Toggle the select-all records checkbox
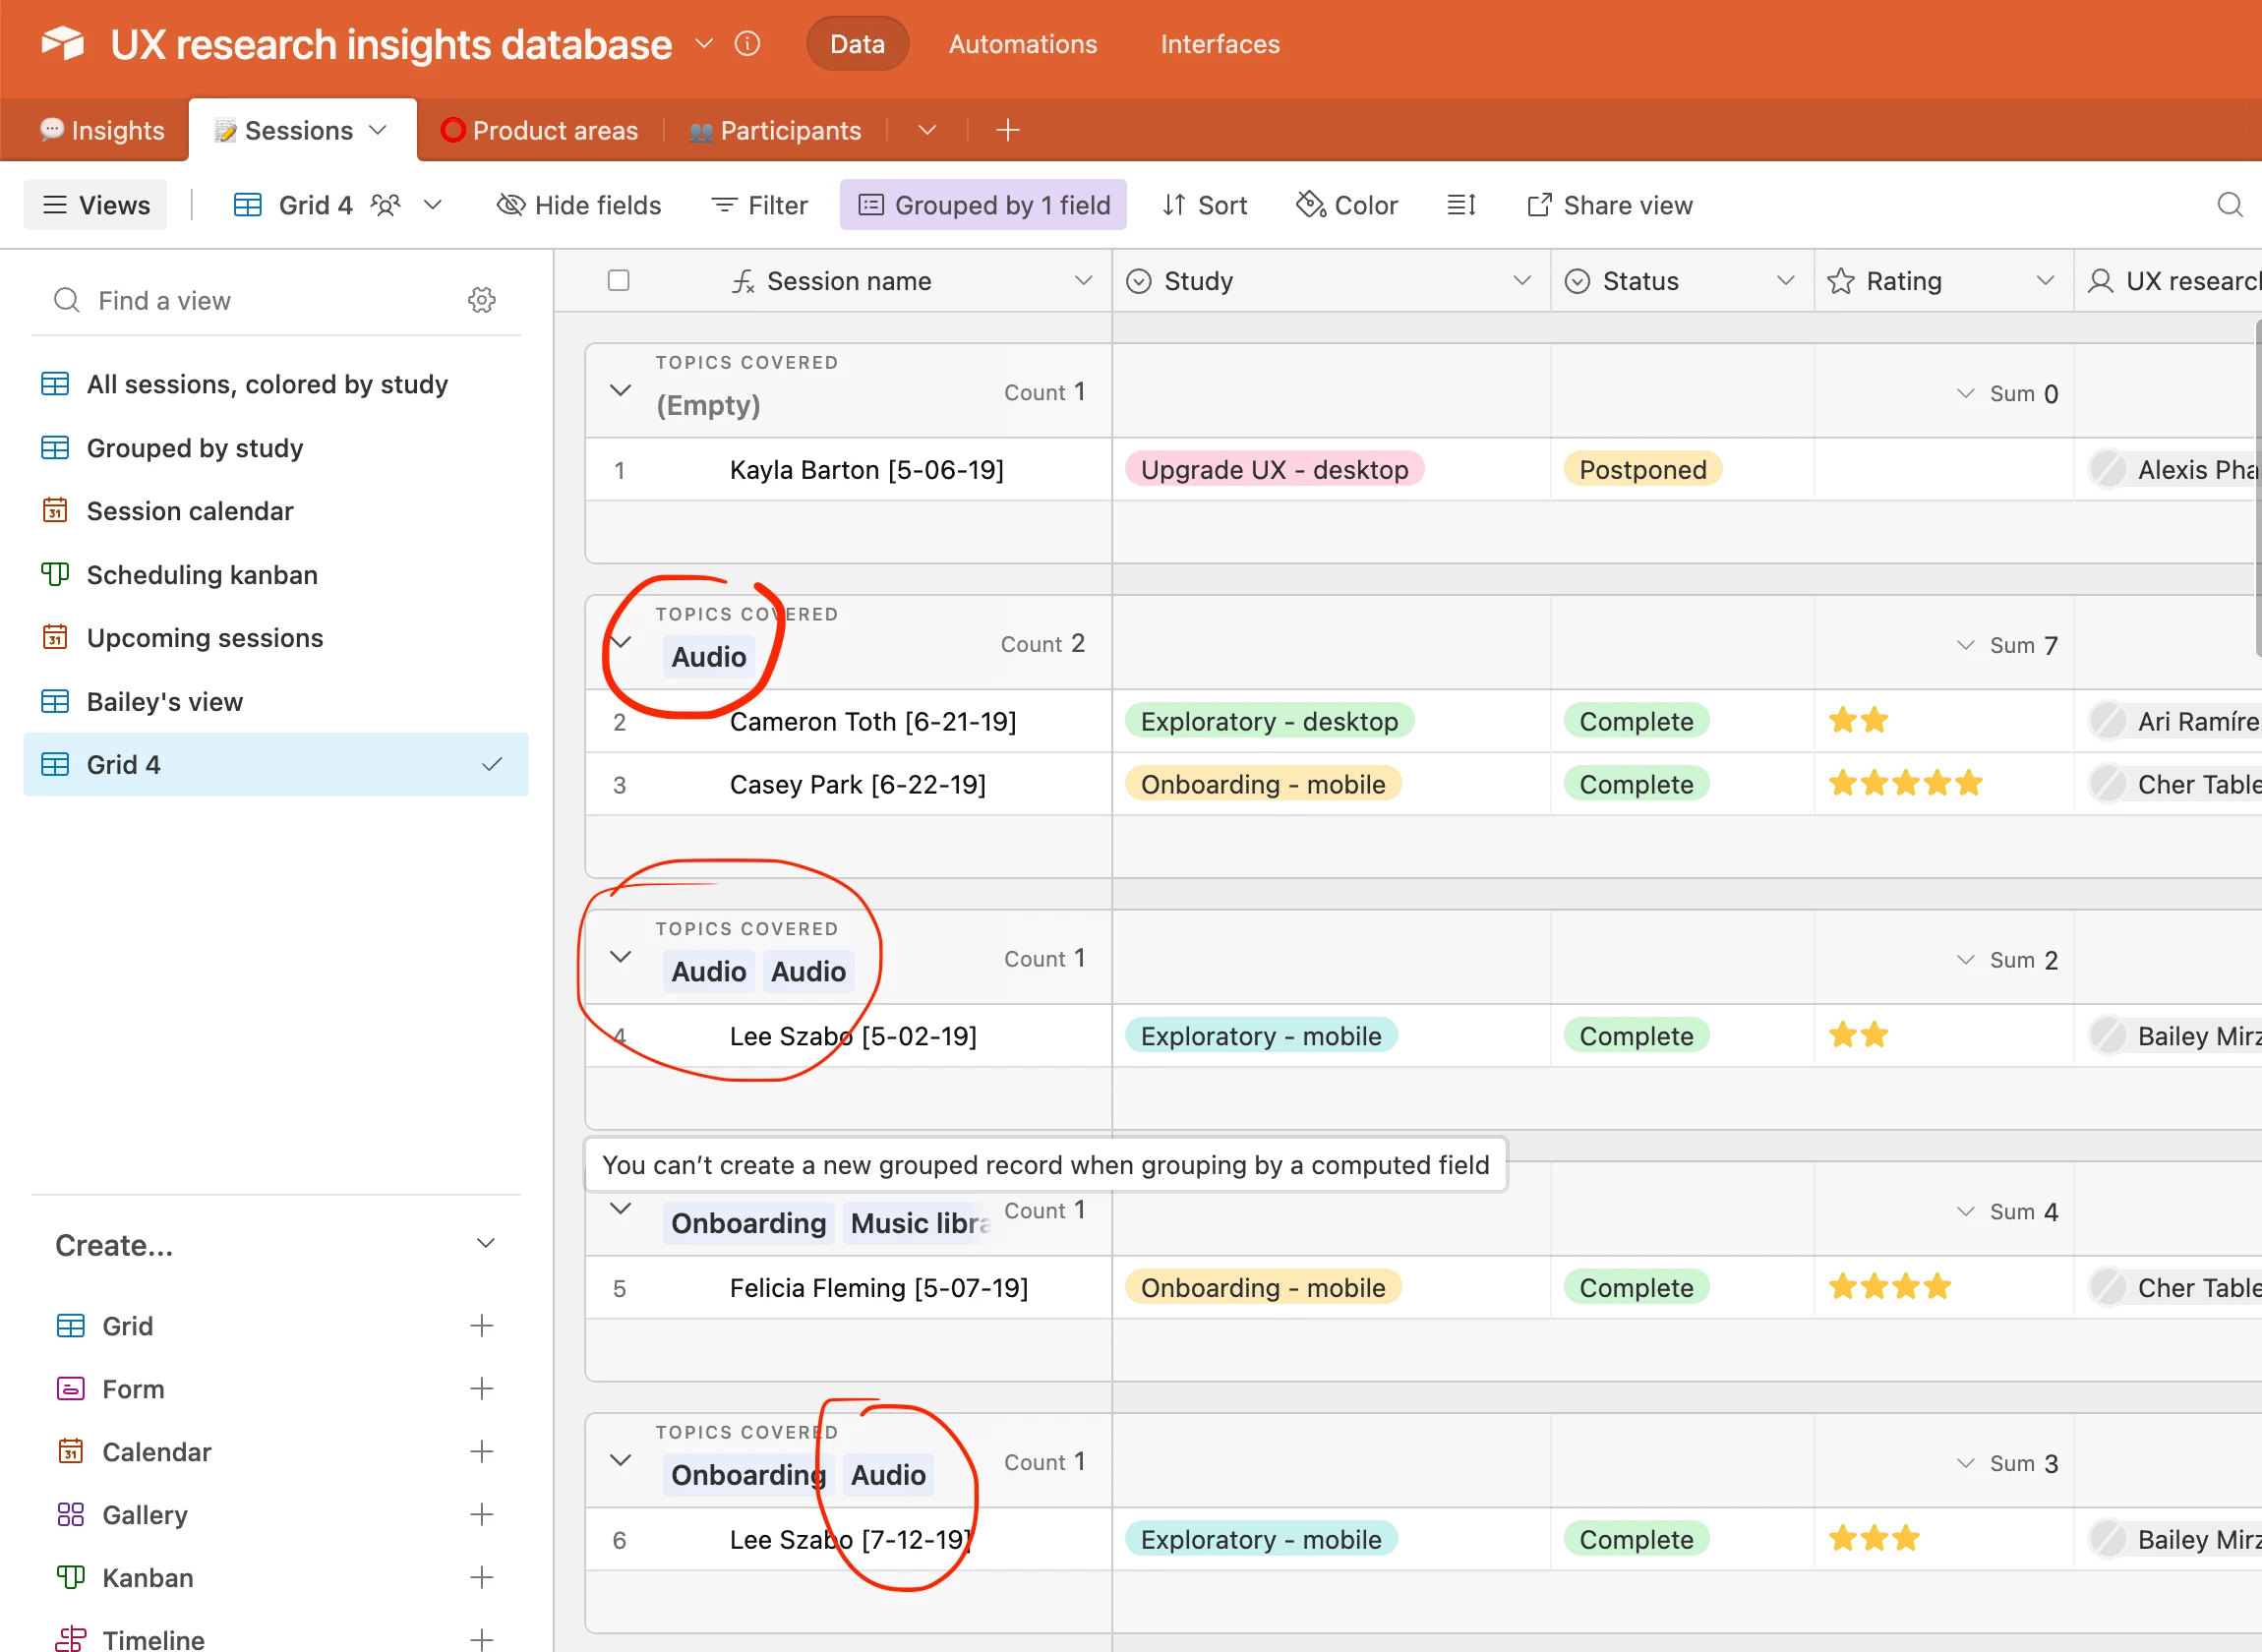2262x1652 pixels. click(619, 281)
